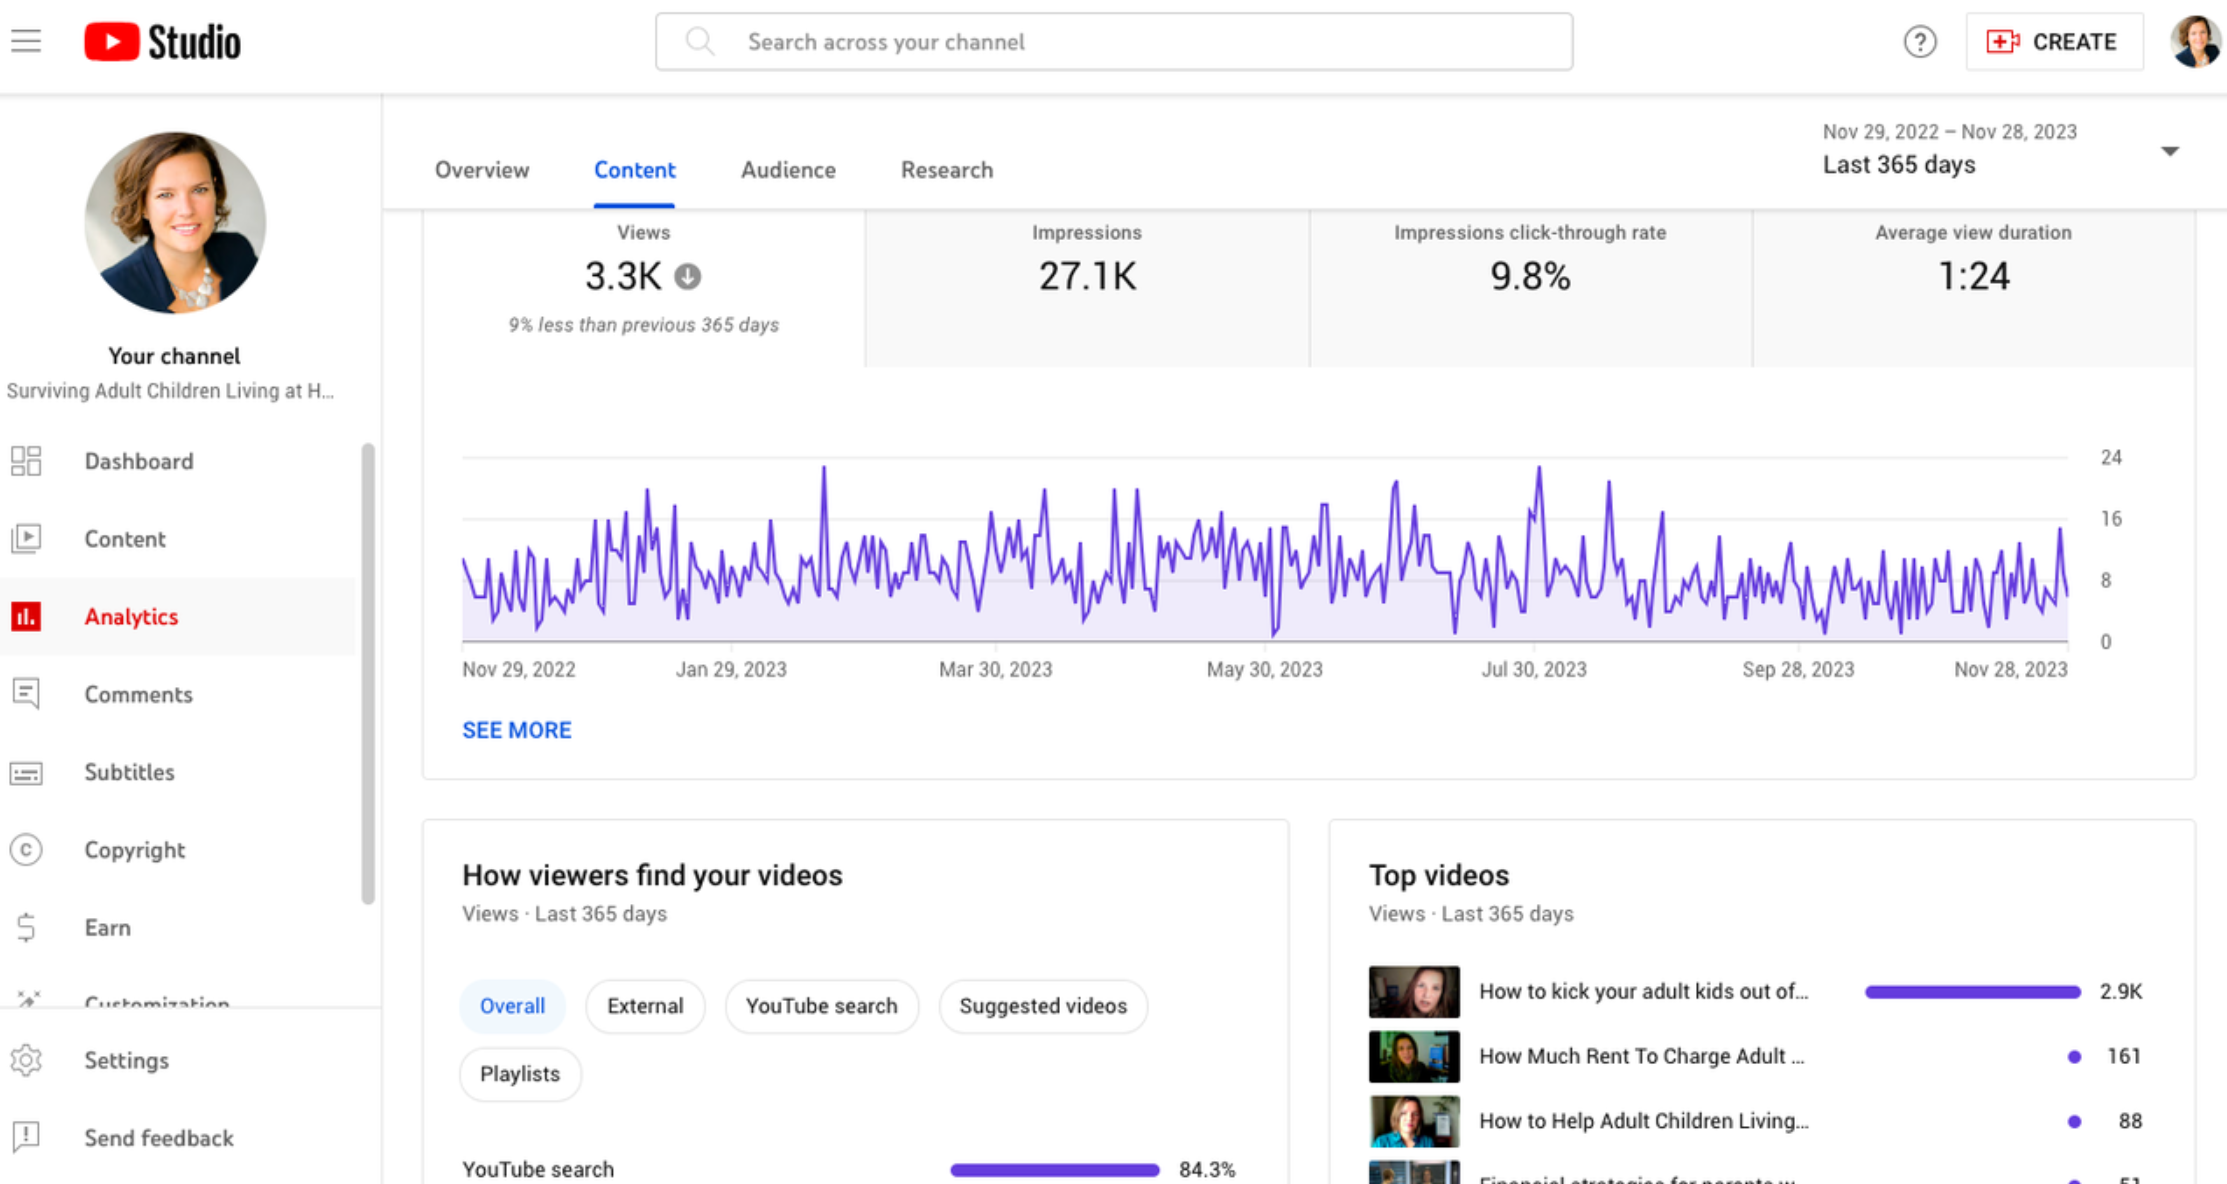Open the Analytics section in the sidebar

[x=130, y=616]
